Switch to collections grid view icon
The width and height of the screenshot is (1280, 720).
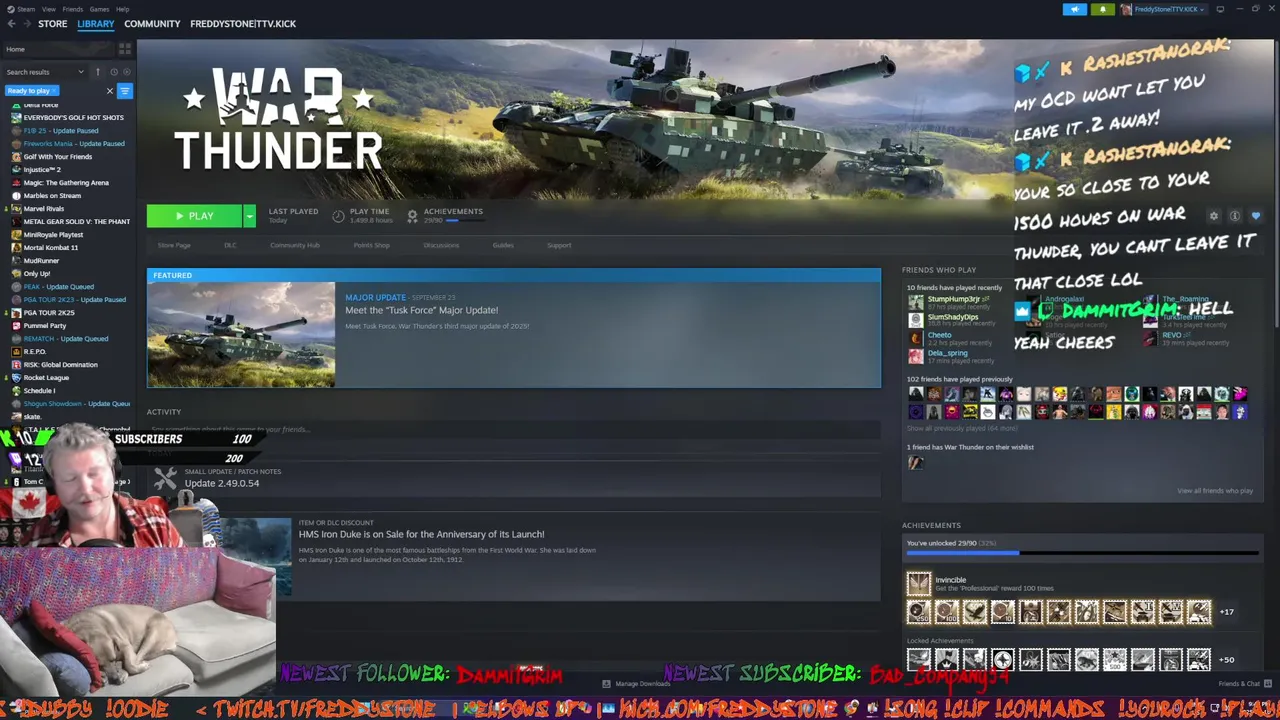125,49
